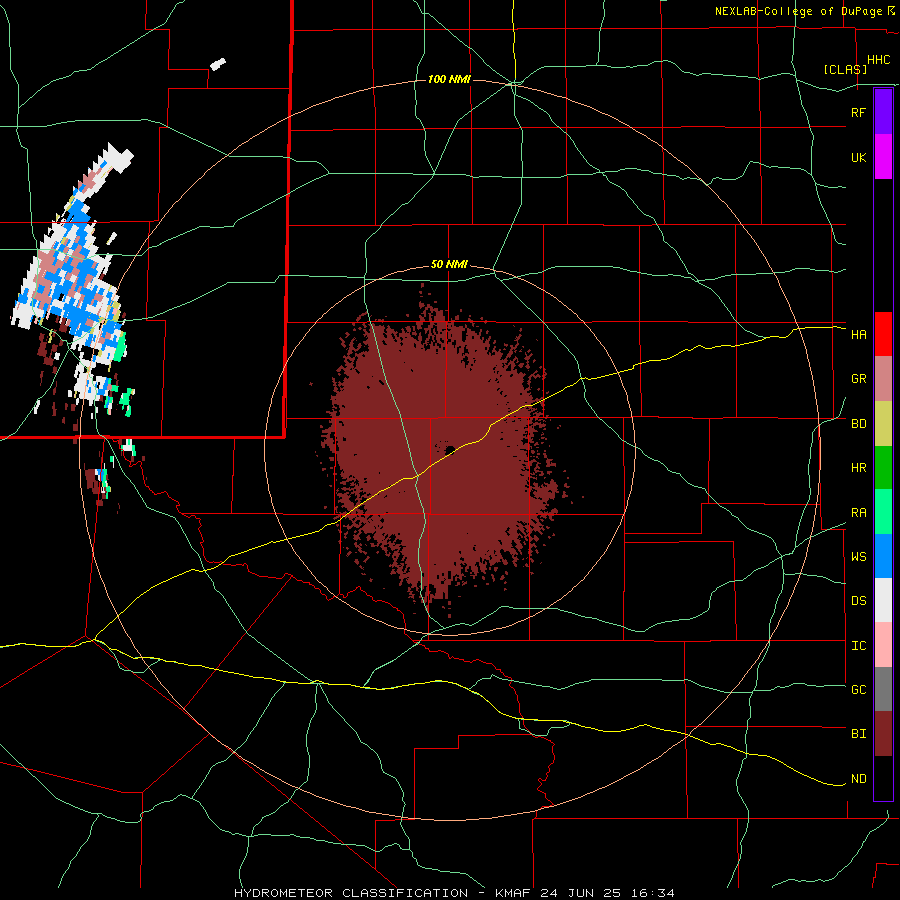The width and height of the screenshot is (900, 900).
Task: Click the 'HA' legend label
Action: pos(858,334)
